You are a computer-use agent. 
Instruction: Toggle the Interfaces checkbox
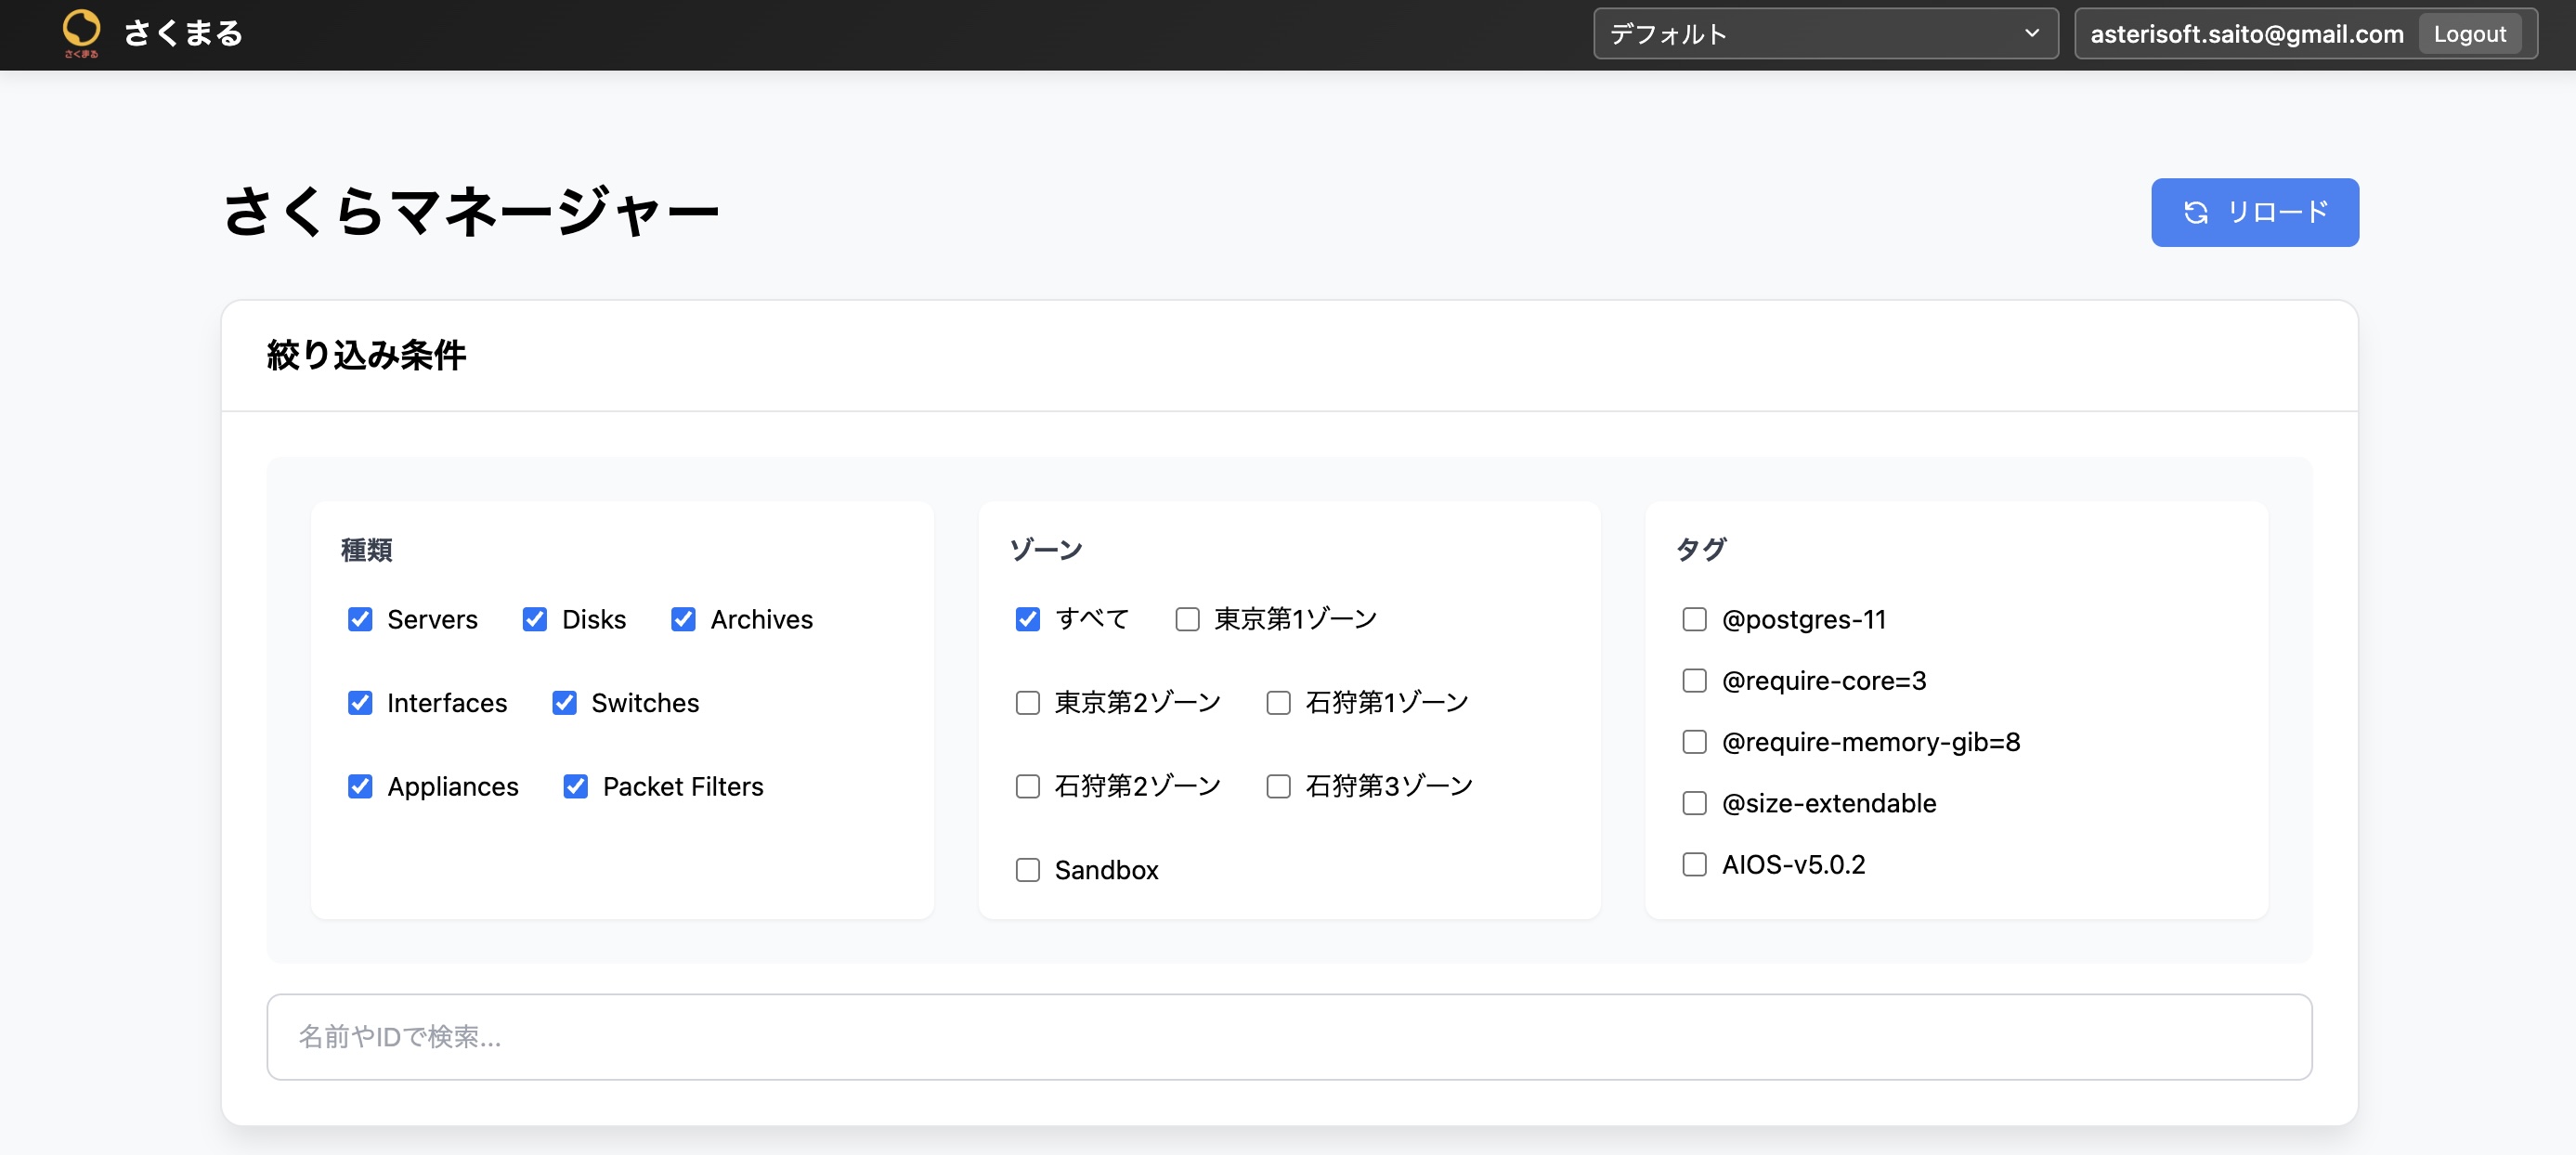pos(360,703)
